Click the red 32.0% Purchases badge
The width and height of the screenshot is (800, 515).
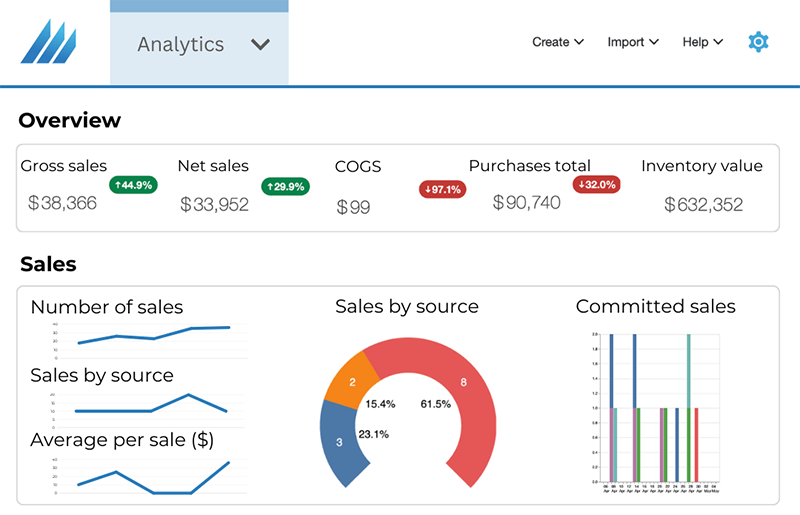596,185
